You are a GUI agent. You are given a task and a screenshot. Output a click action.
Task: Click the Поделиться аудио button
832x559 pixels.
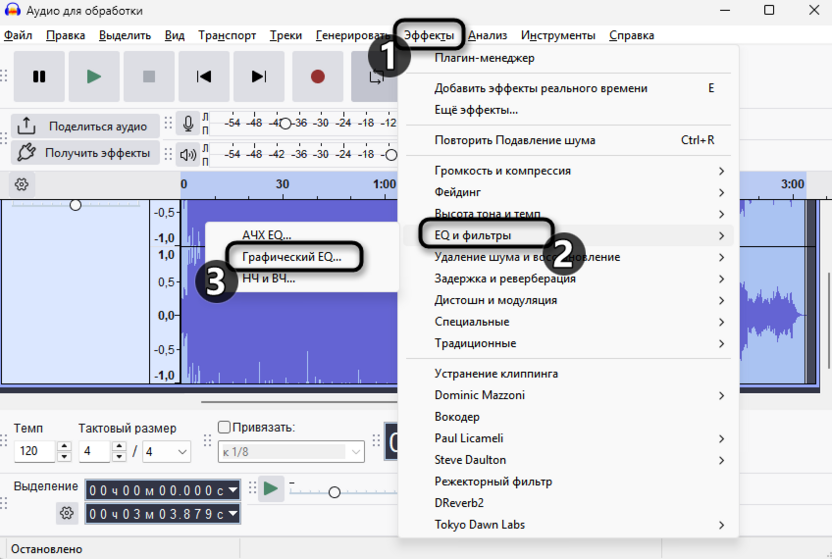(x=85, y=126)
